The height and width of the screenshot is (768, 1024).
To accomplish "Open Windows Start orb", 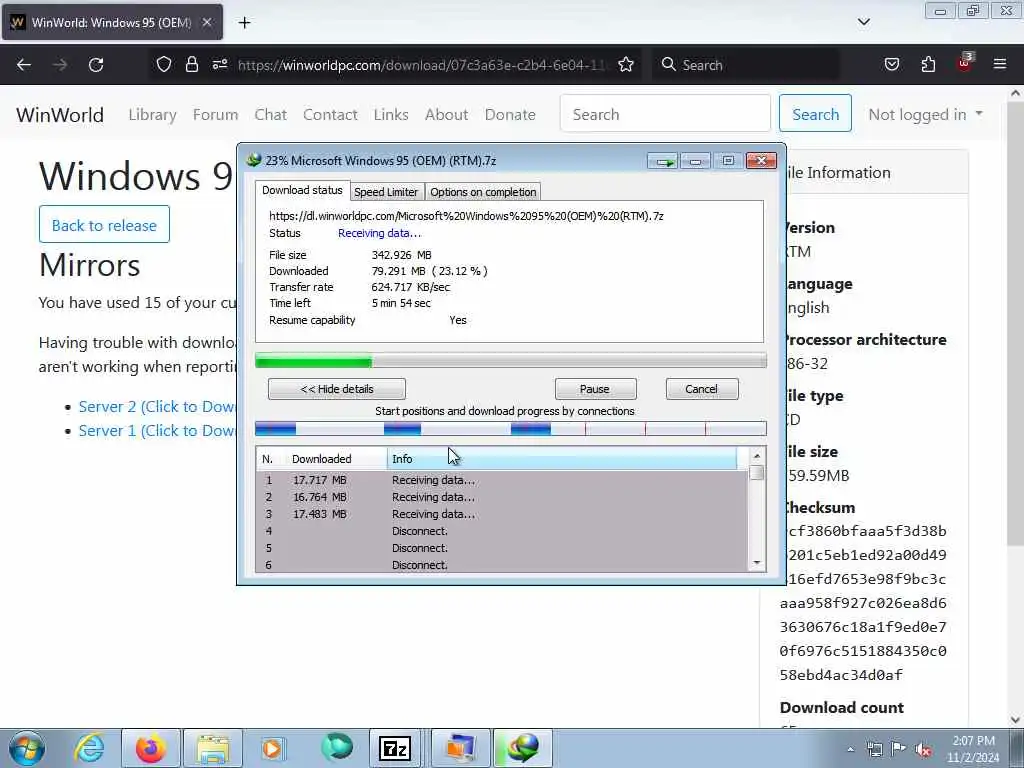I will [26, 748].
